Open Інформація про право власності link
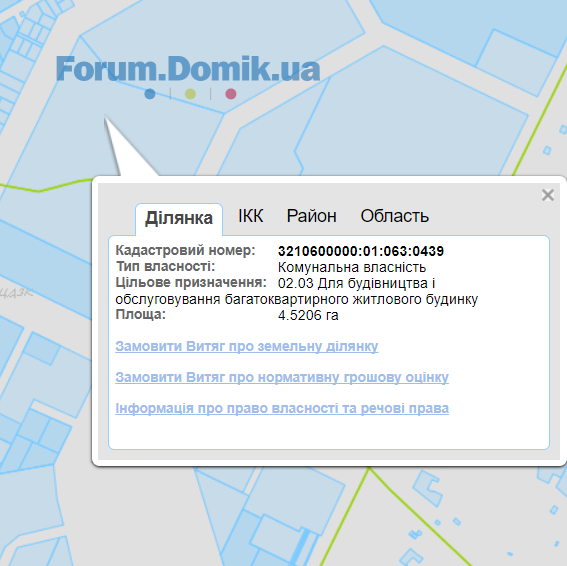The height and width of the screenshot is (566, 567). 282,408
